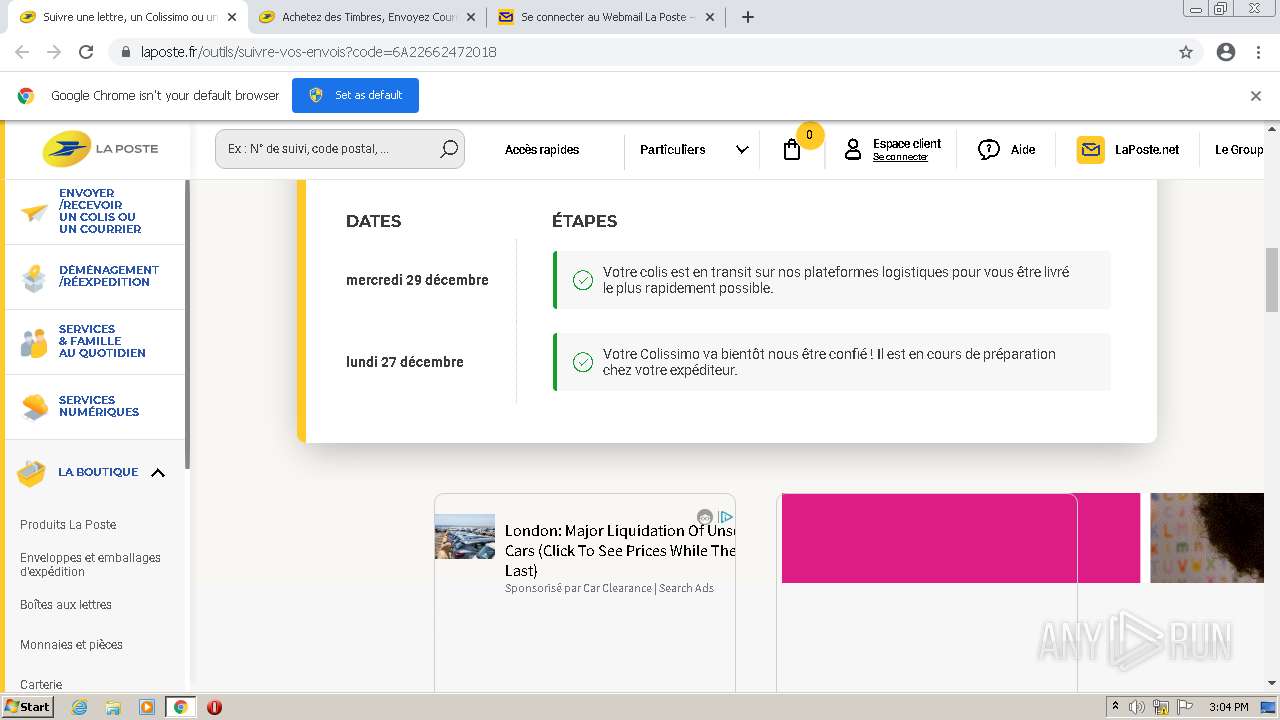Click Chrome back arrow button
The width and height of the screenshot is (1280, 720).
point(22,52)
